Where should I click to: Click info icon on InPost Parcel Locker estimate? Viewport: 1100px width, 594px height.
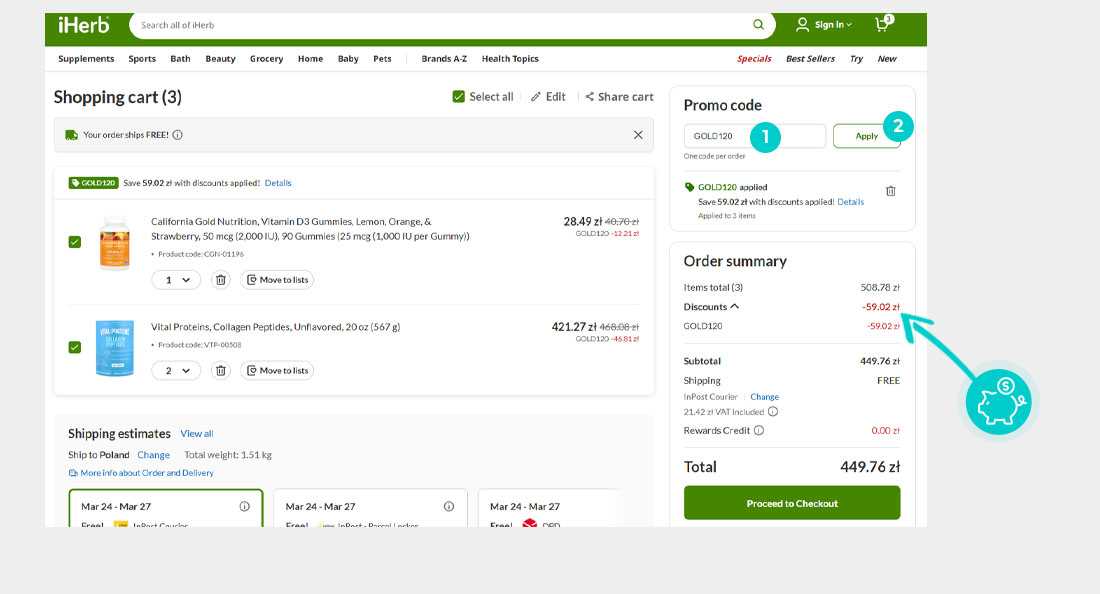point(448,506)
